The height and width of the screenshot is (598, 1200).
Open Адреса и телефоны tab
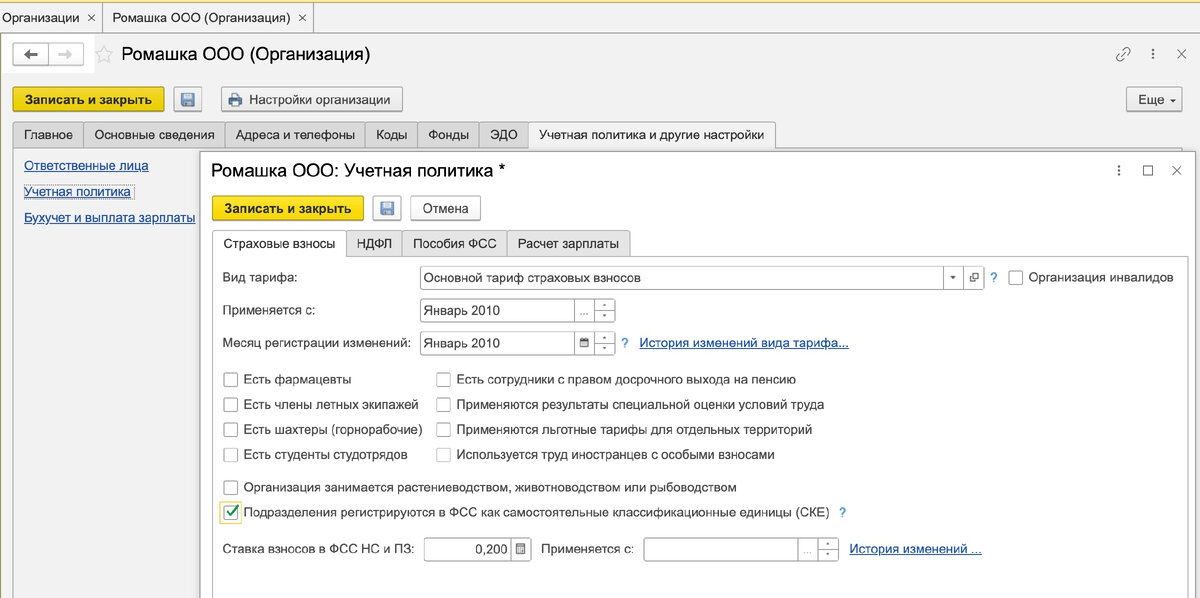pos(295,135)
